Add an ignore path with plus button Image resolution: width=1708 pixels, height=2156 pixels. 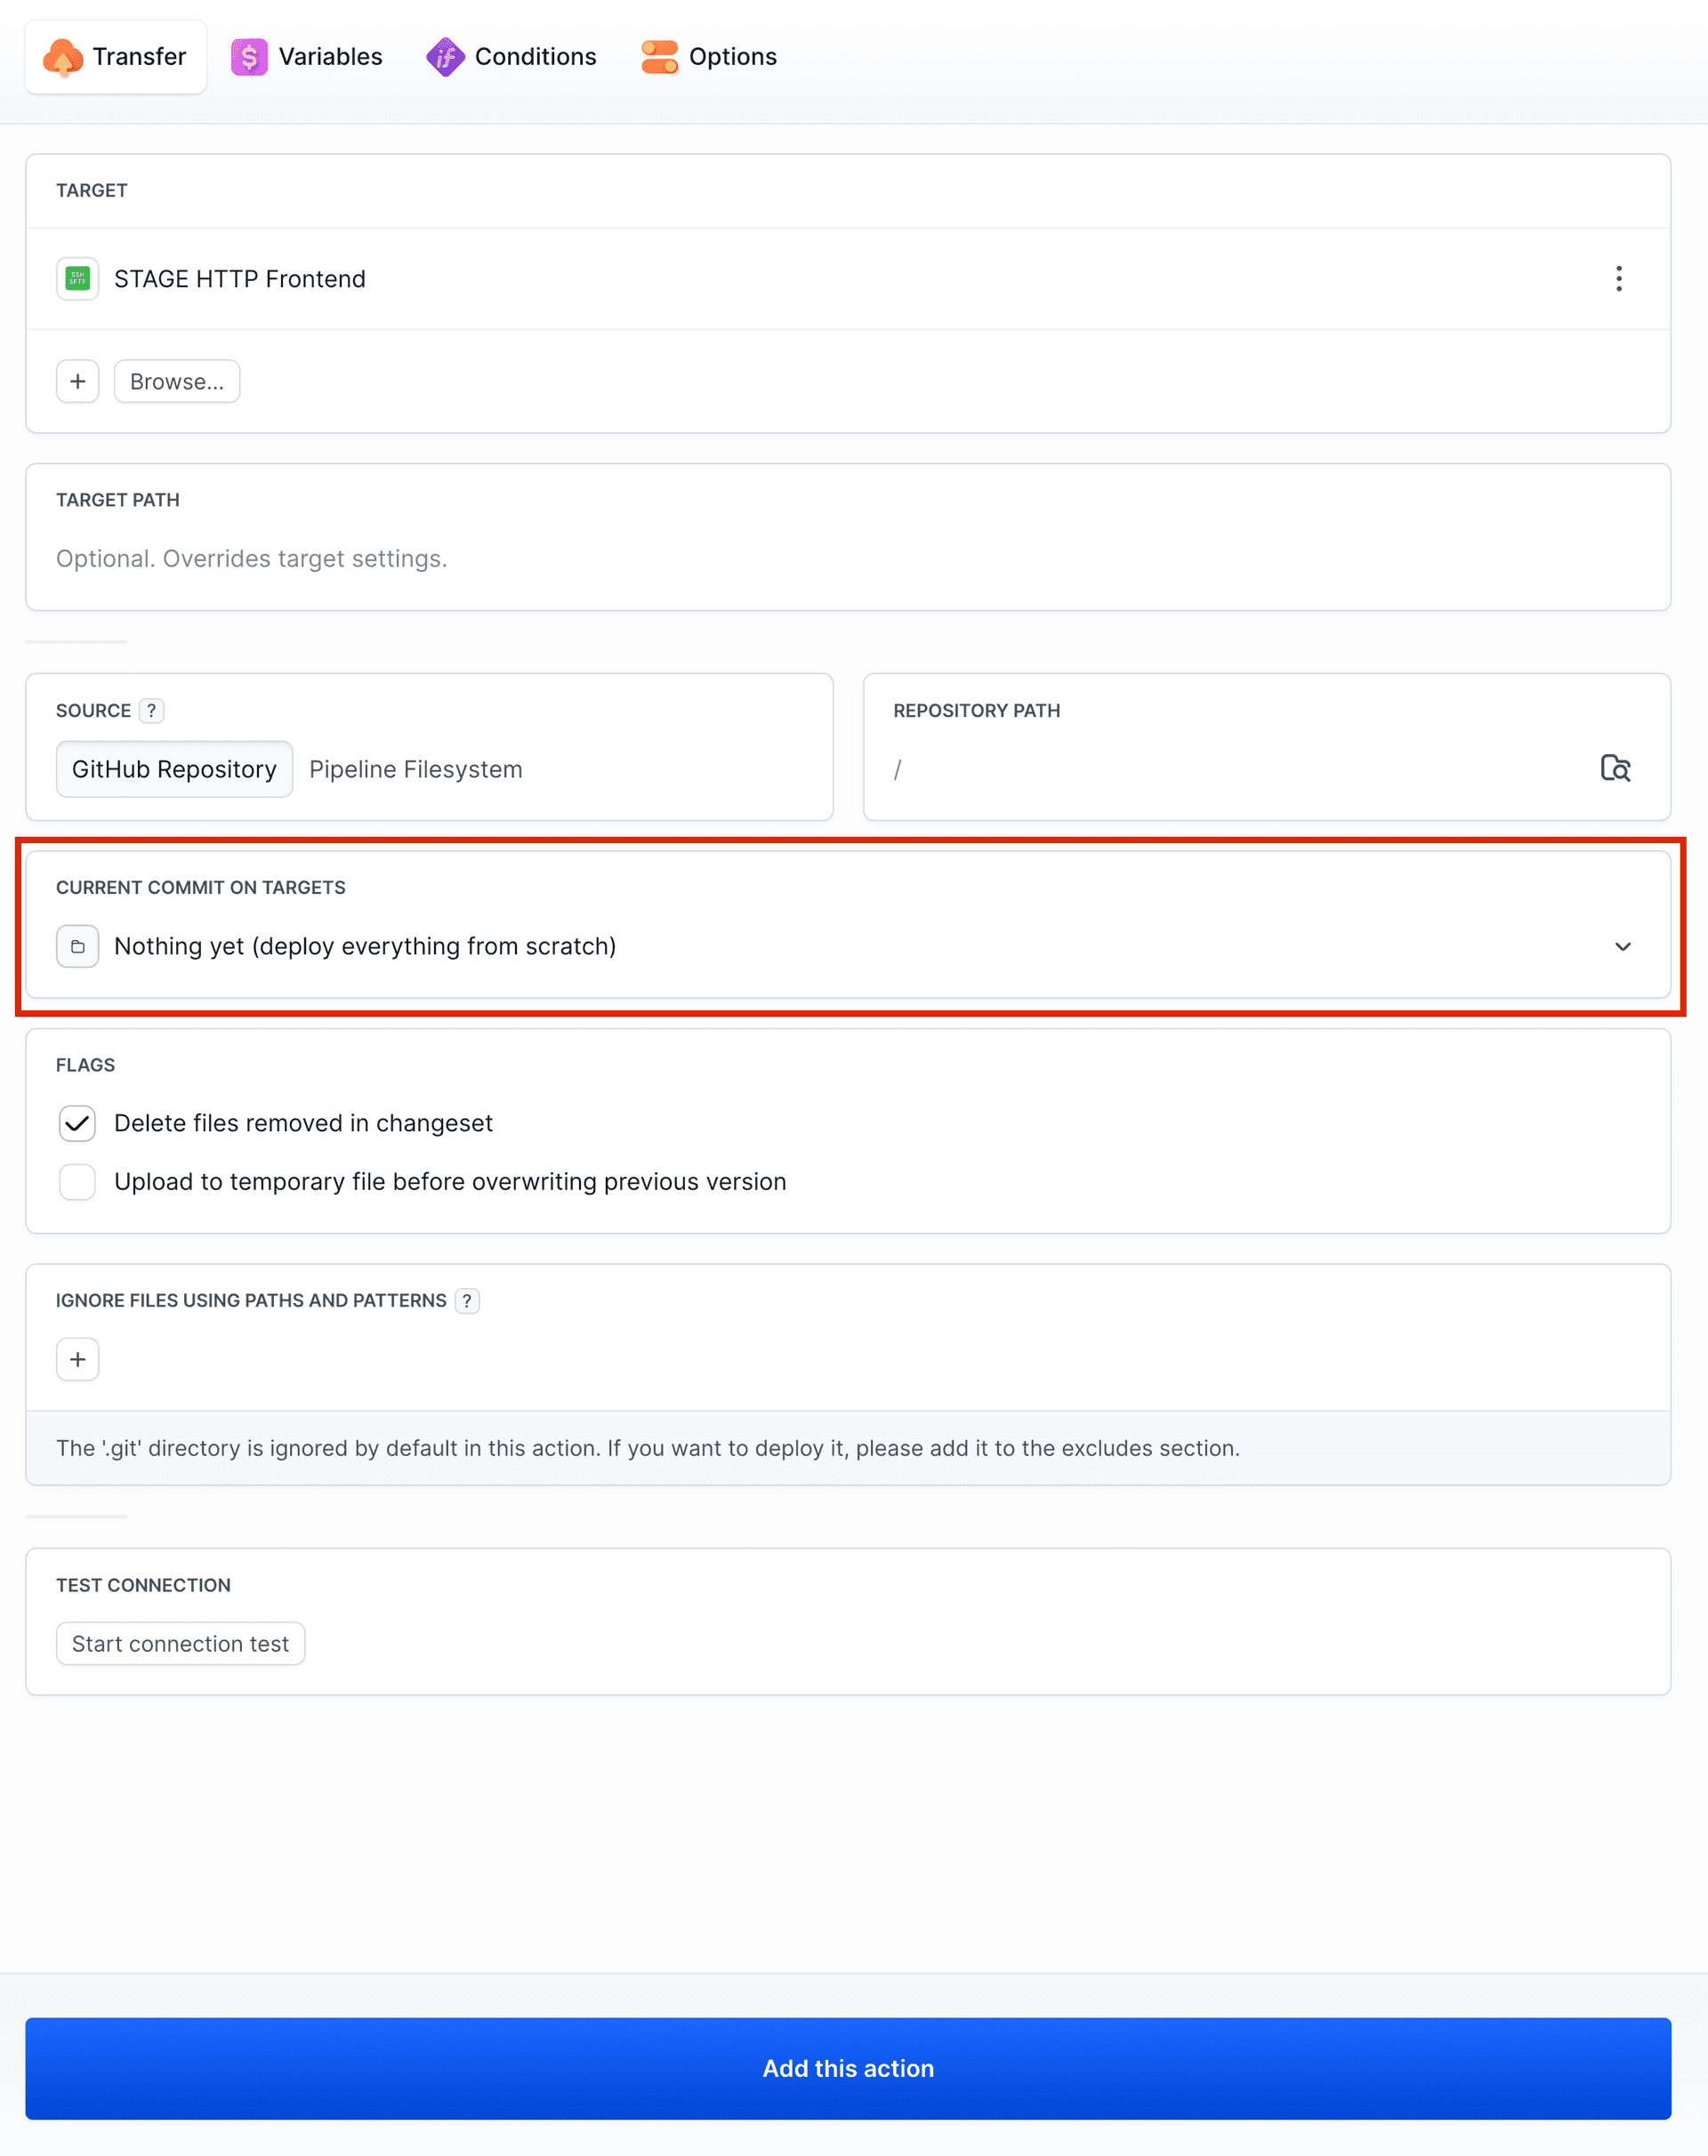pyautogui.click(x=78, y=1359)
